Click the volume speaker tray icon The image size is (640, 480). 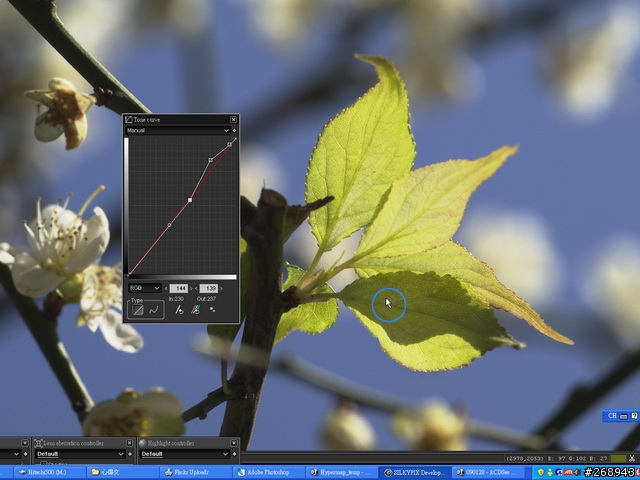(577, 473)
